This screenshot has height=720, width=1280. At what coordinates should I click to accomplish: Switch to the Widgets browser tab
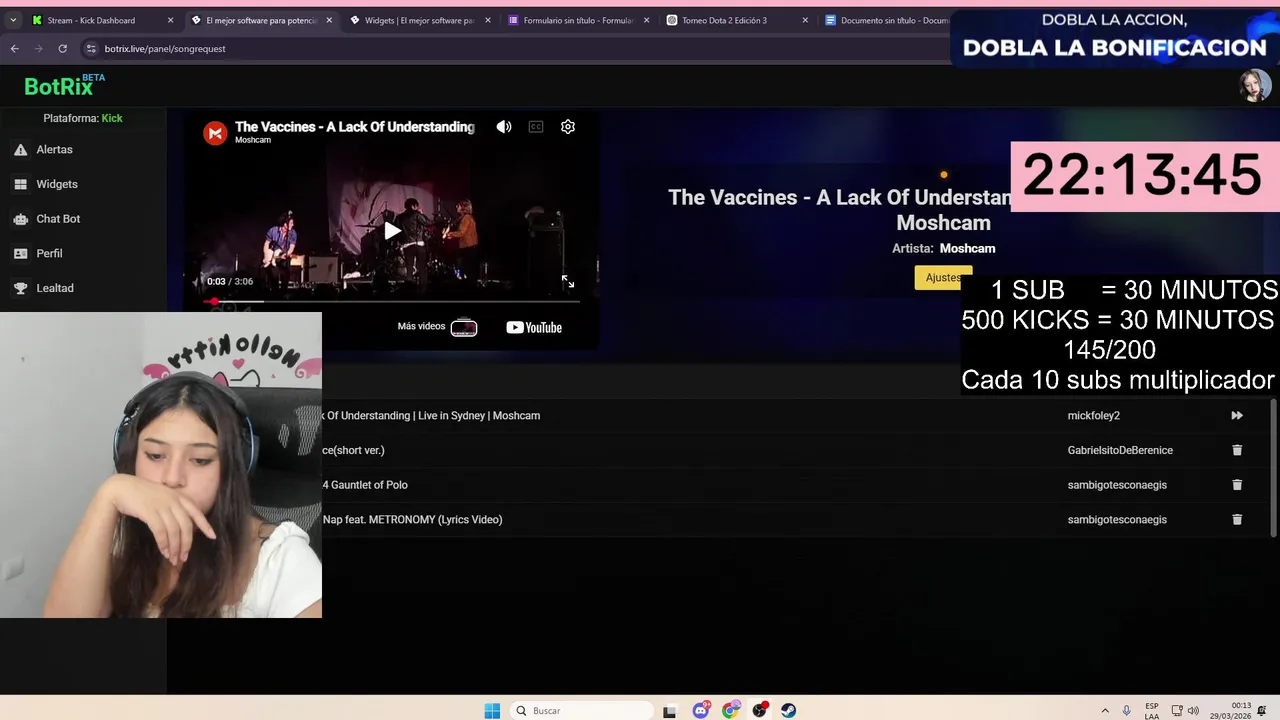click(x=419, y=20)
